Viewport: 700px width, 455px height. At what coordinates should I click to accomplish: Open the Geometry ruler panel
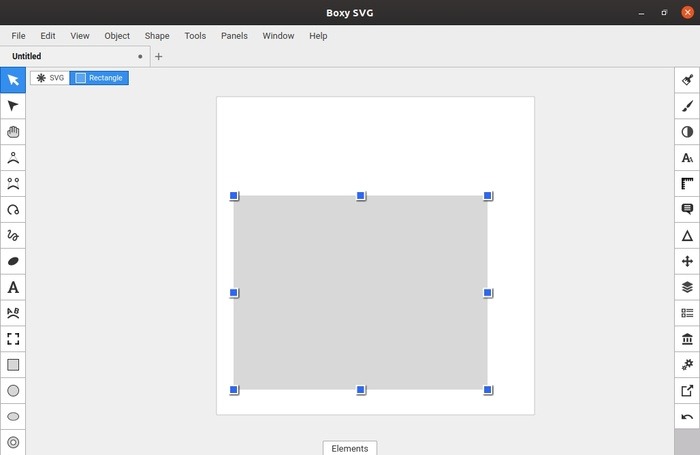click(x=687, y=184)
